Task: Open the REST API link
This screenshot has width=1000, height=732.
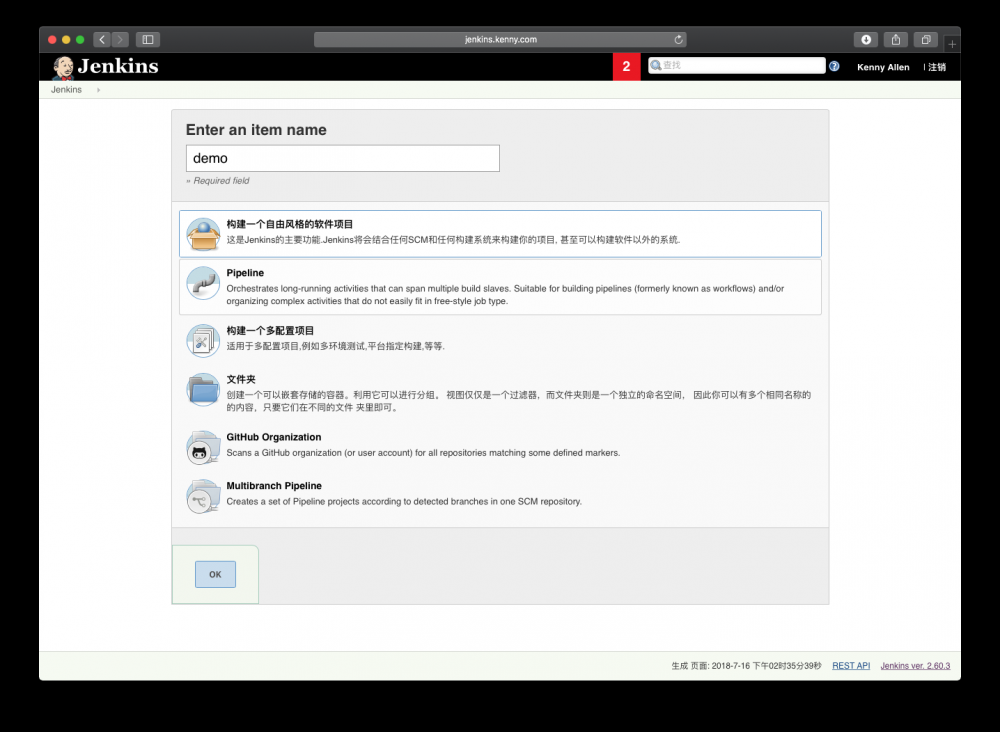Action: pos(850,665)
